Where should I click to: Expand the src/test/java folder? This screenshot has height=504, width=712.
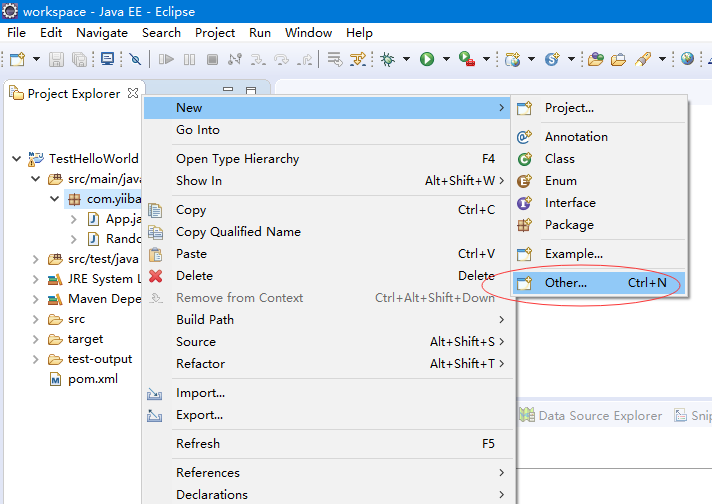click(35, 259)
